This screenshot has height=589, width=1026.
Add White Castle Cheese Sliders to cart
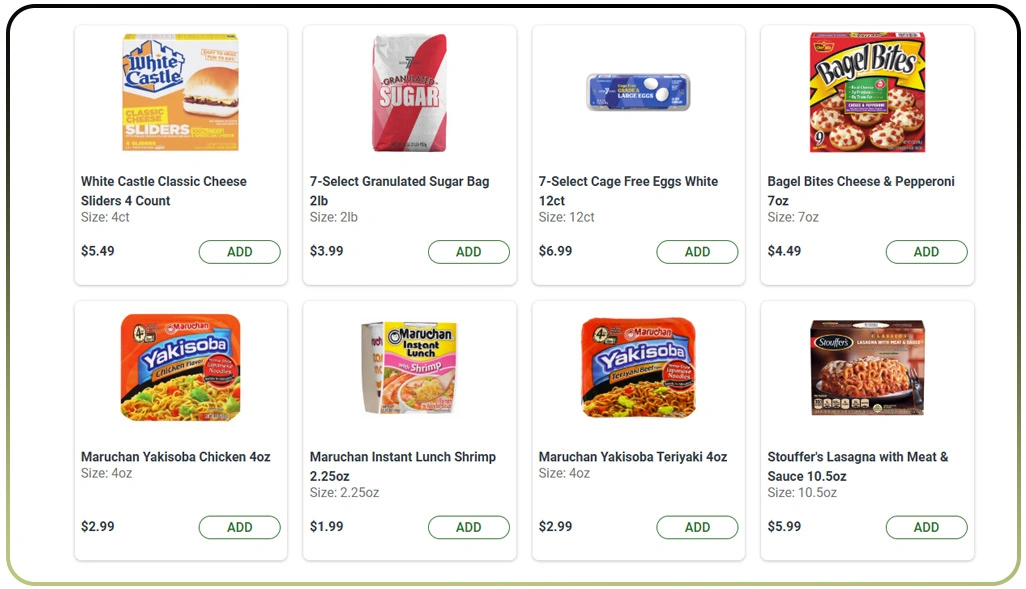[239, 252]
